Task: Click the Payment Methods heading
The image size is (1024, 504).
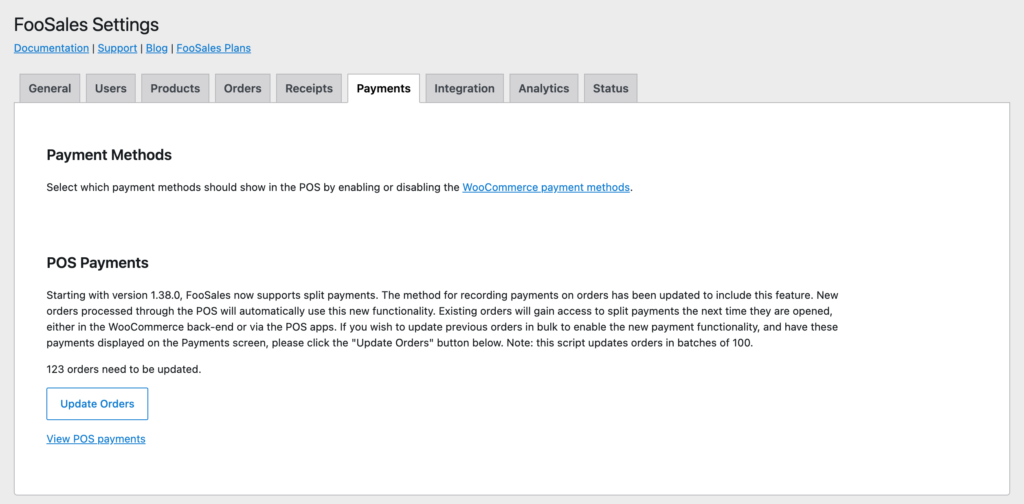Action: click(x=109, y=155)
